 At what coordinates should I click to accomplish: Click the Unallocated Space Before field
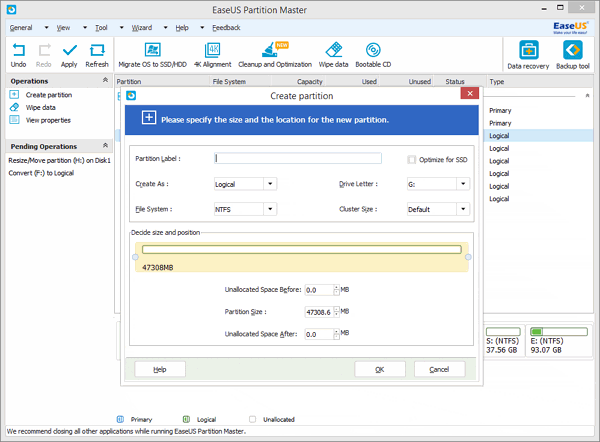coord(319,290)
